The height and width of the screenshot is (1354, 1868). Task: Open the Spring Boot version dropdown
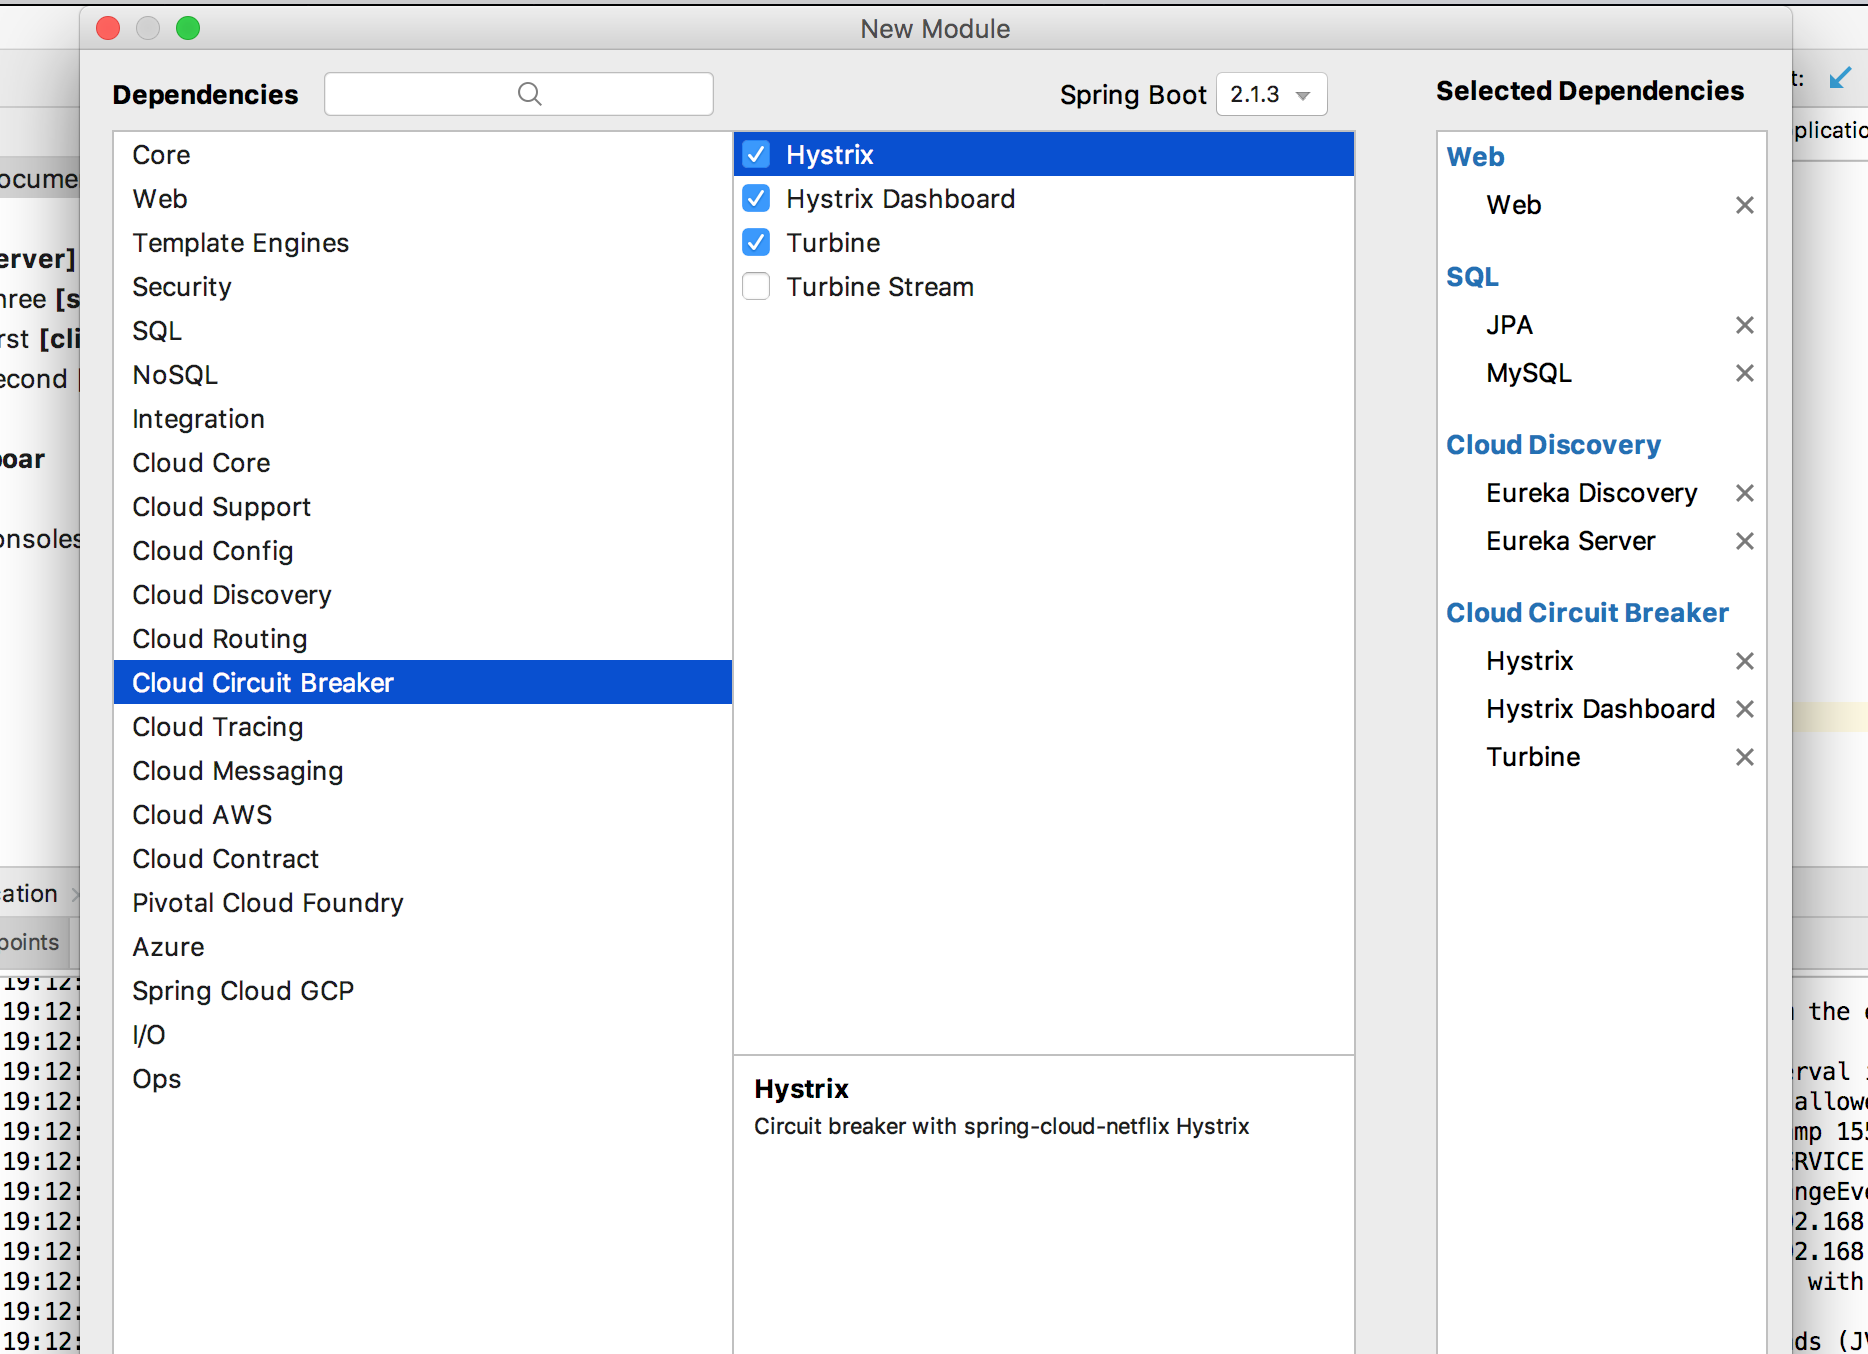tap(1271, 94)
